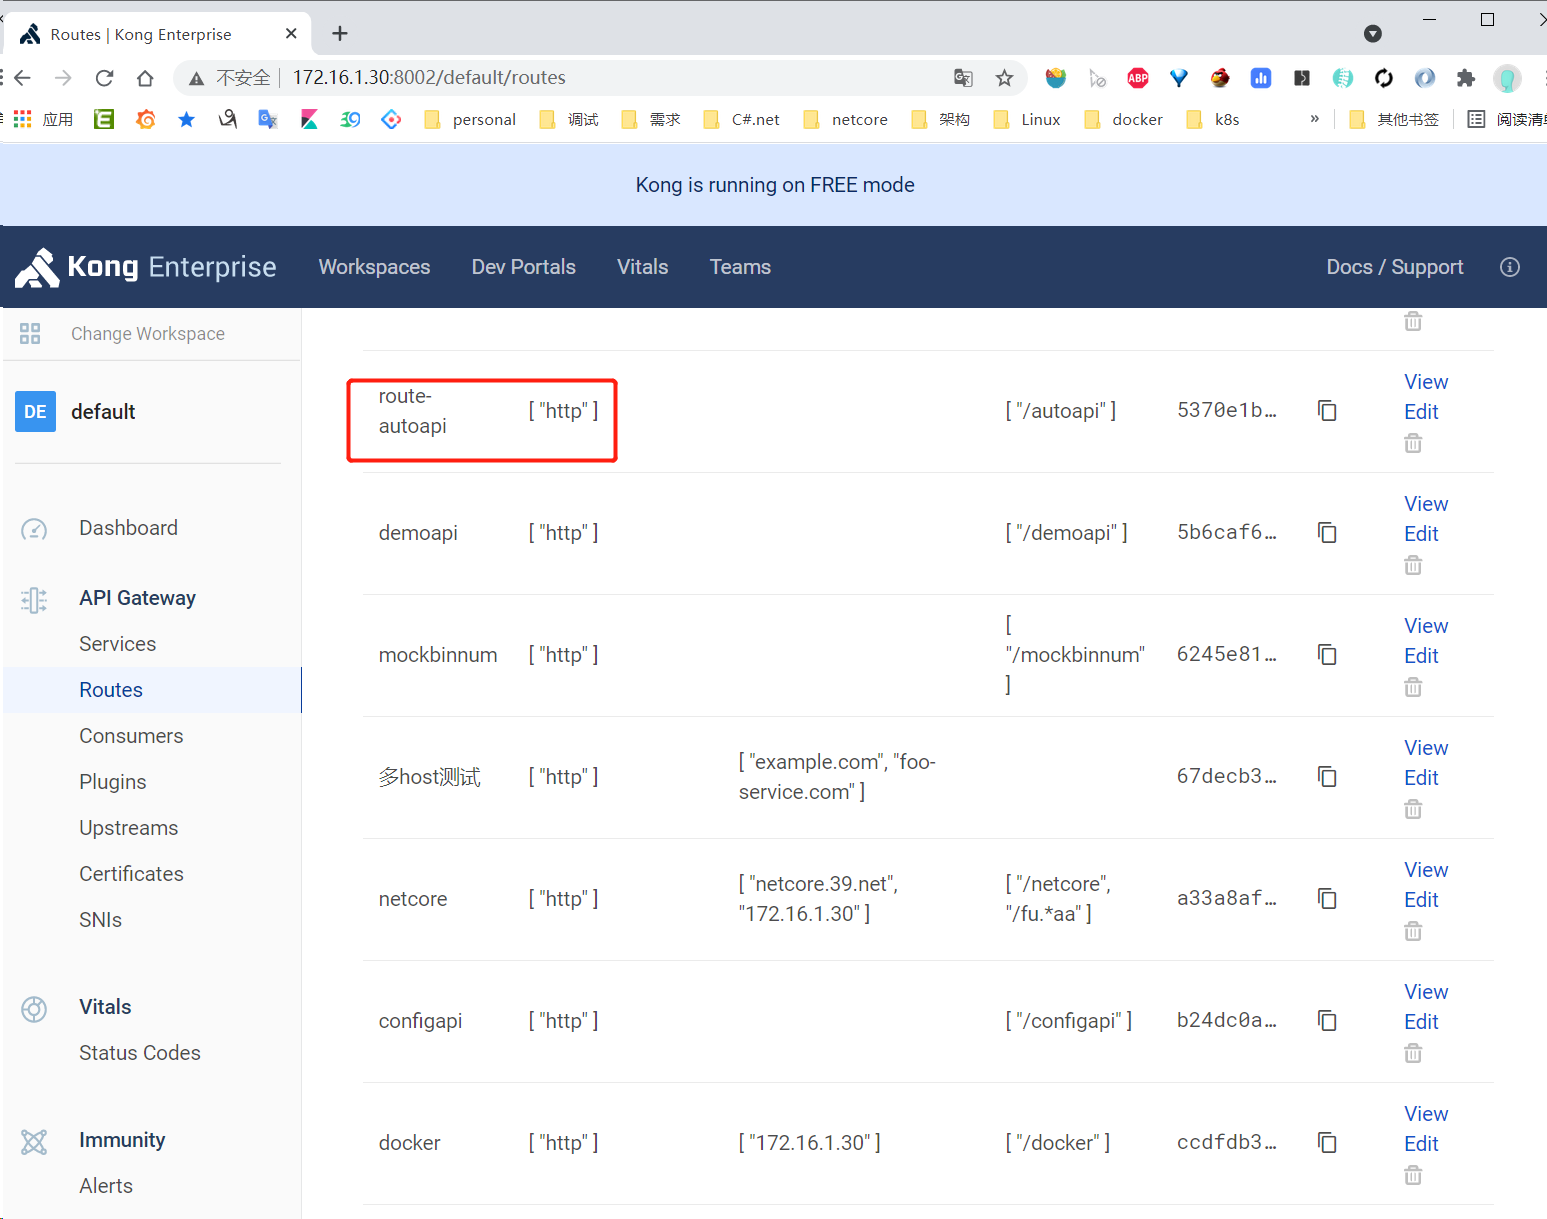This screenshot has height=1219, width=1547.
Task: Open Alerts under Immunity
Action: tap(106, 1186)
